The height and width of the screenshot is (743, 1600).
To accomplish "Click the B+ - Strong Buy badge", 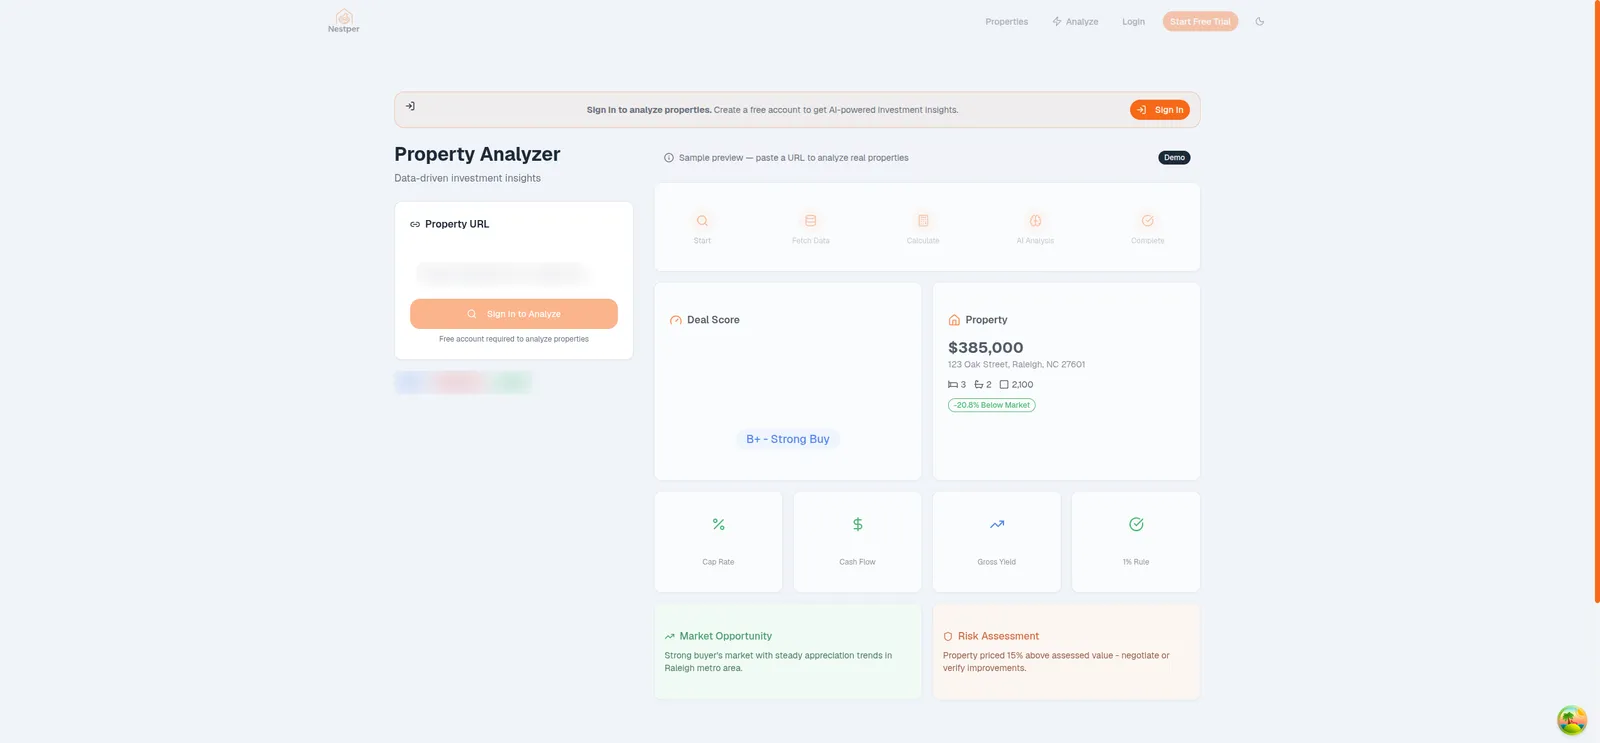I will tap(788, 439).
